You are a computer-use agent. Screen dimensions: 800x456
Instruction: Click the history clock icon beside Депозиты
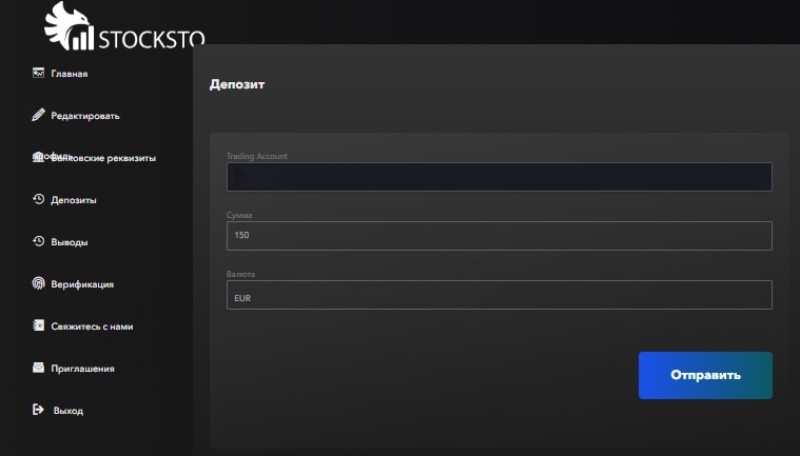38,199
